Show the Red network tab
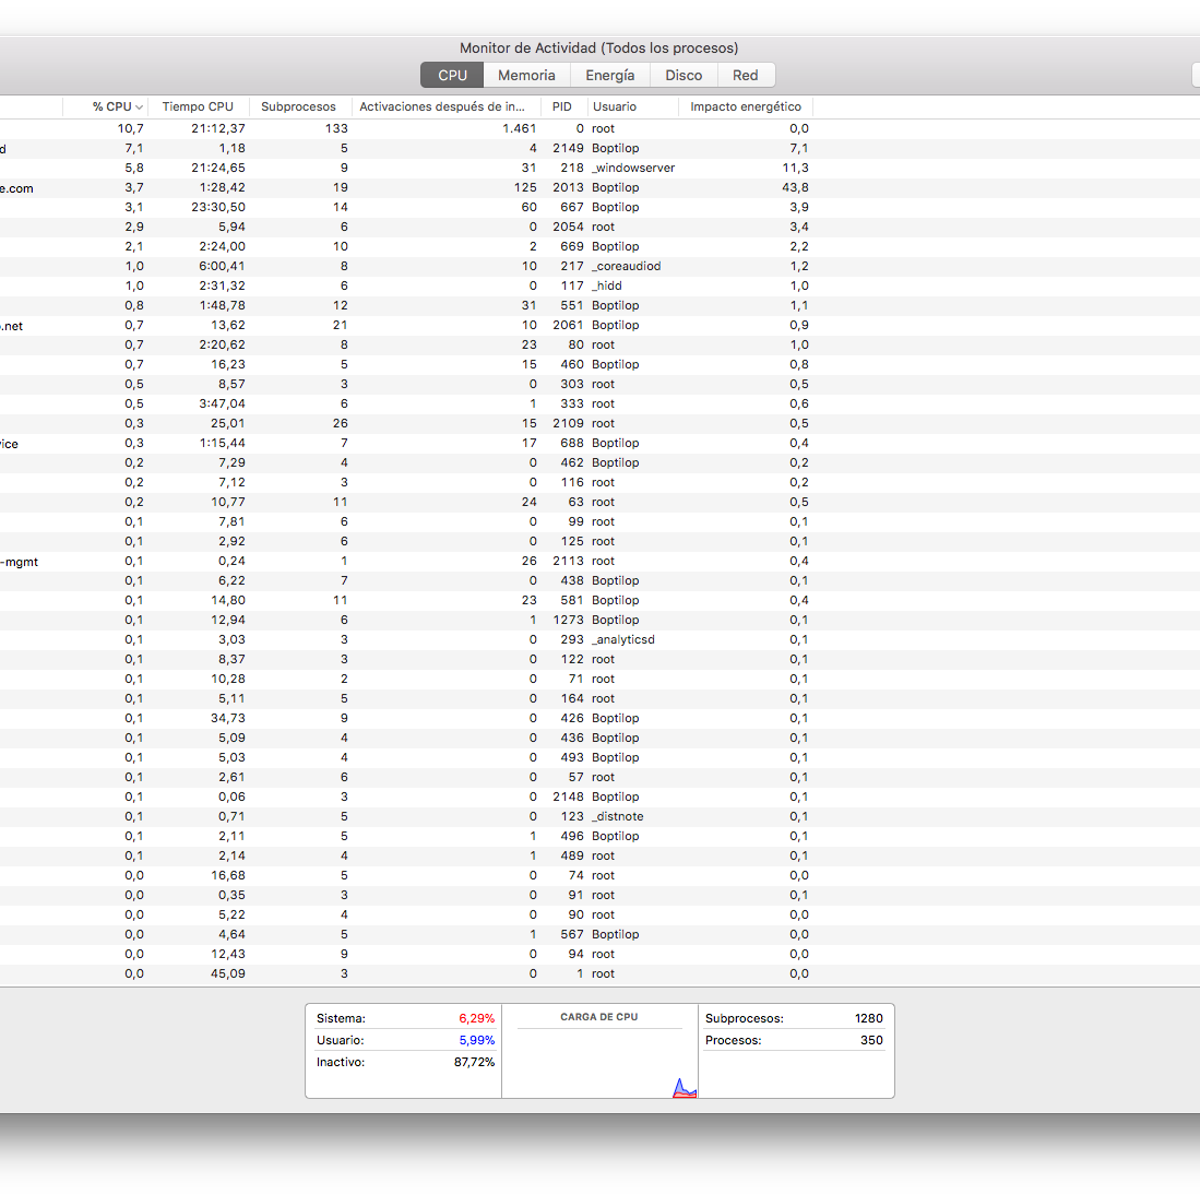Screen dimensions: 1200x1200 [745, 75]
